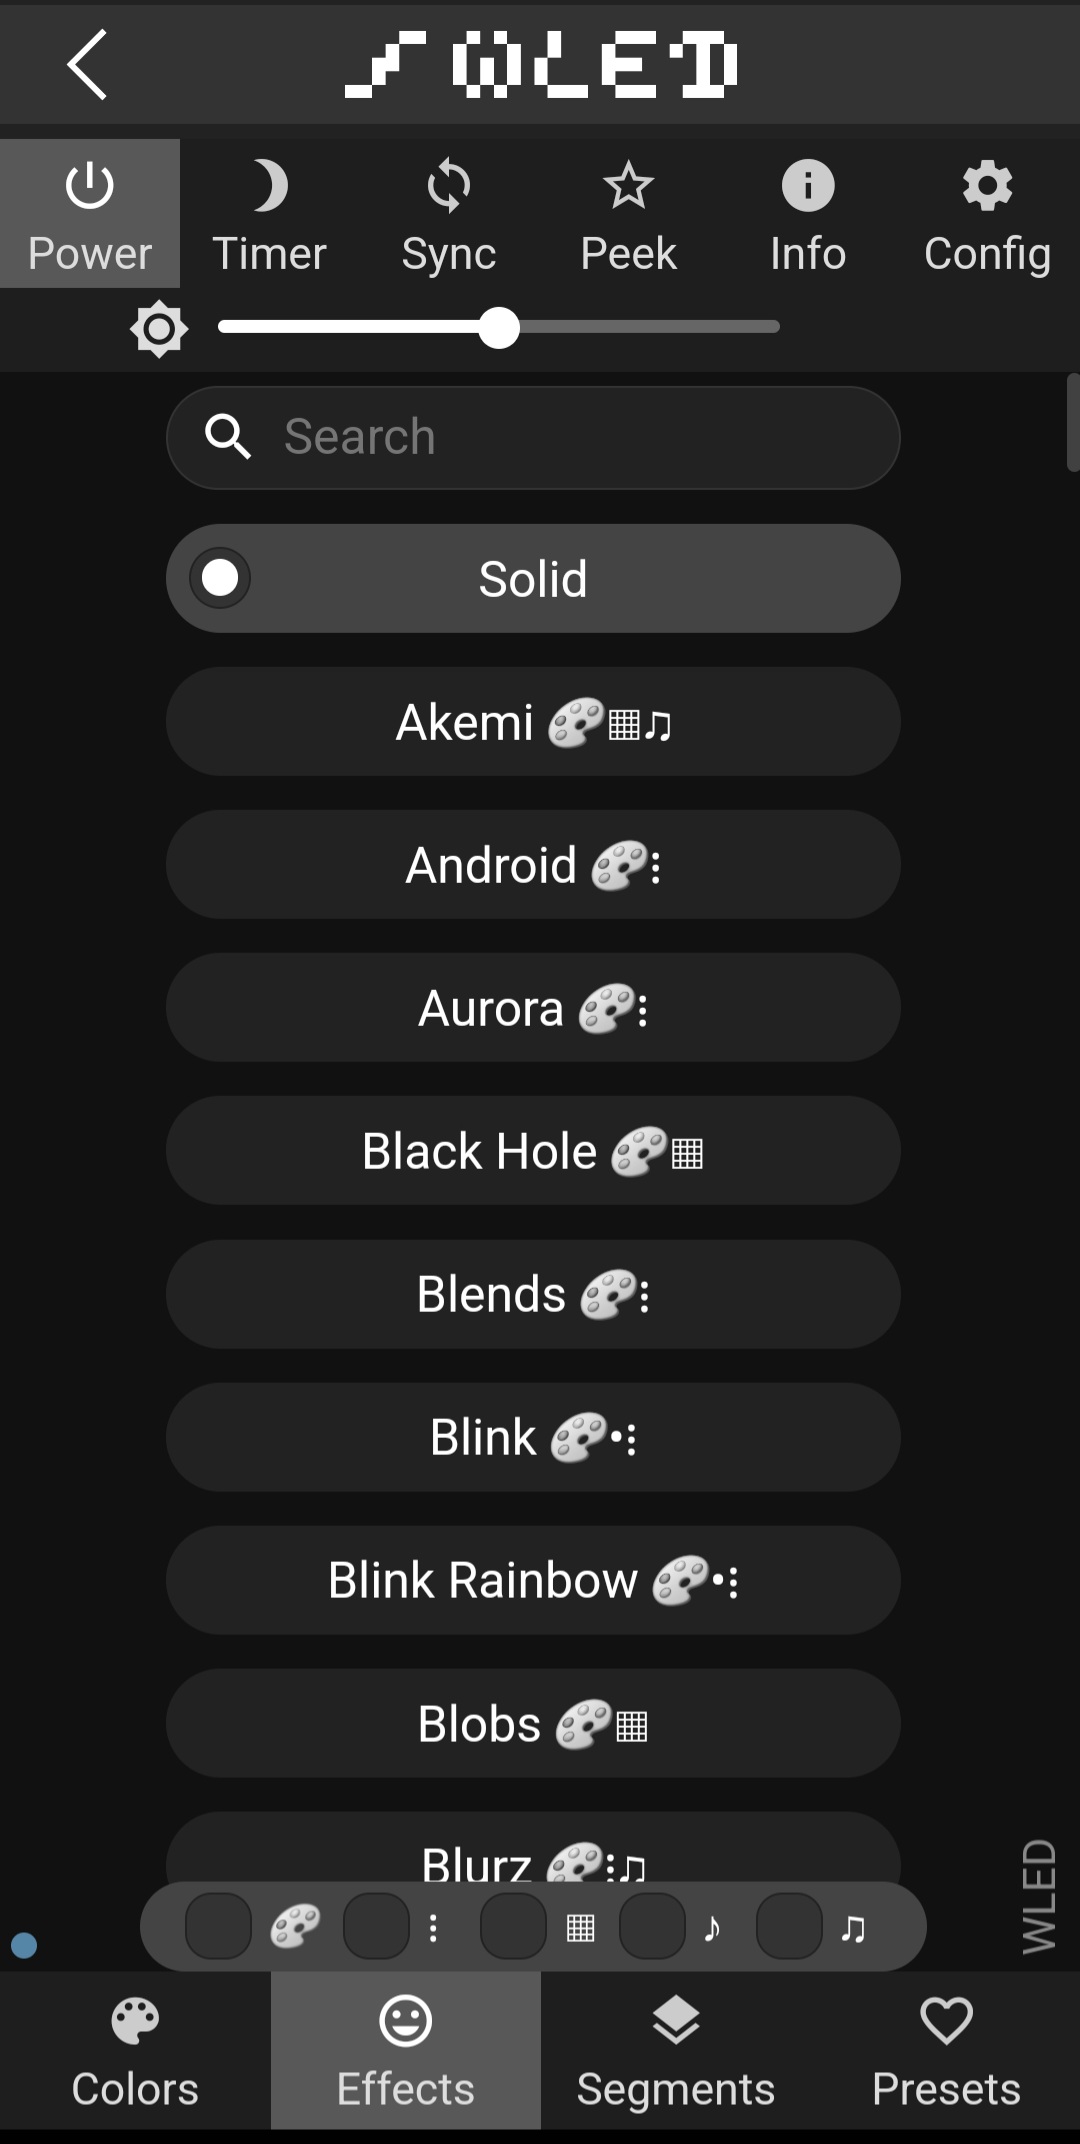Open the Config settings
Image resolution: width=1080 pixels, height=2144 pixels.
987,214
